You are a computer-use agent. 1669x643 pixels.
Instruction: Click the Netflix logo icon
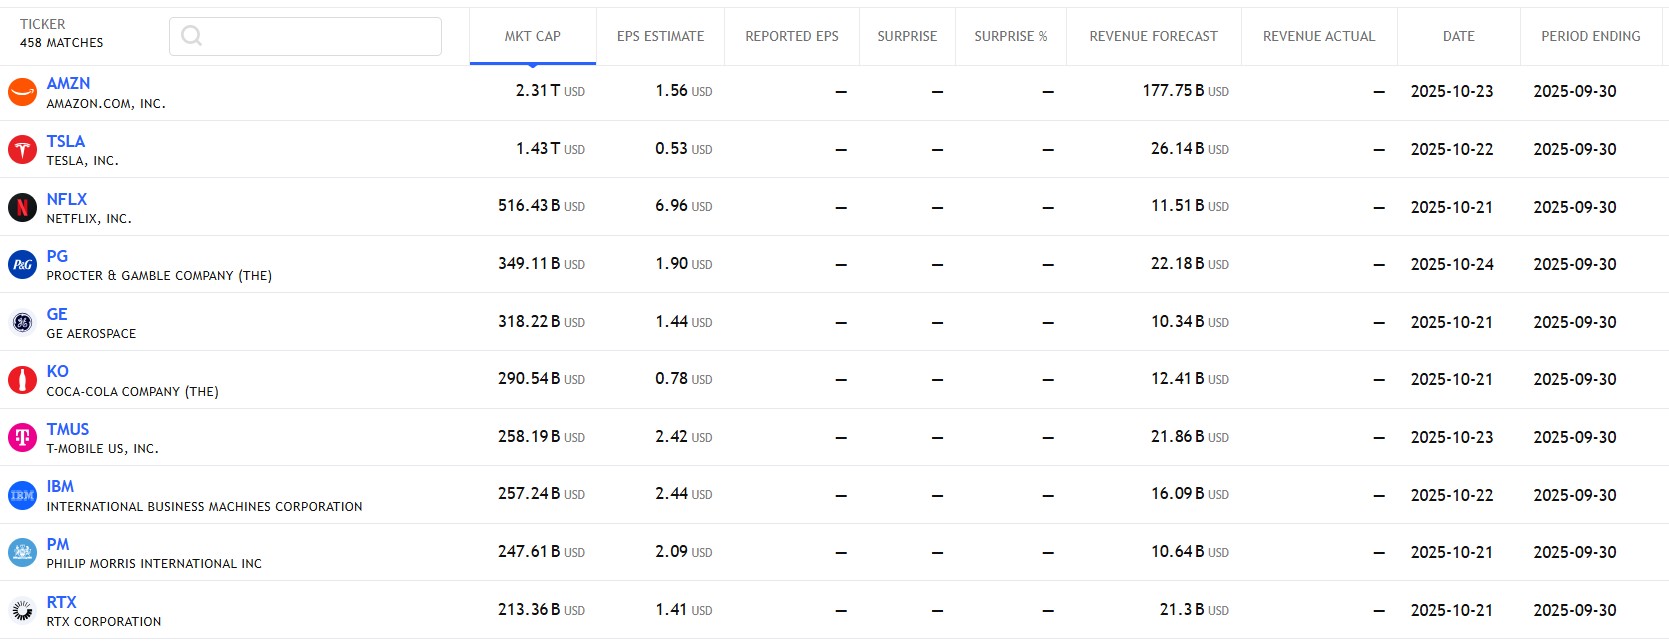tap(22, 207)
